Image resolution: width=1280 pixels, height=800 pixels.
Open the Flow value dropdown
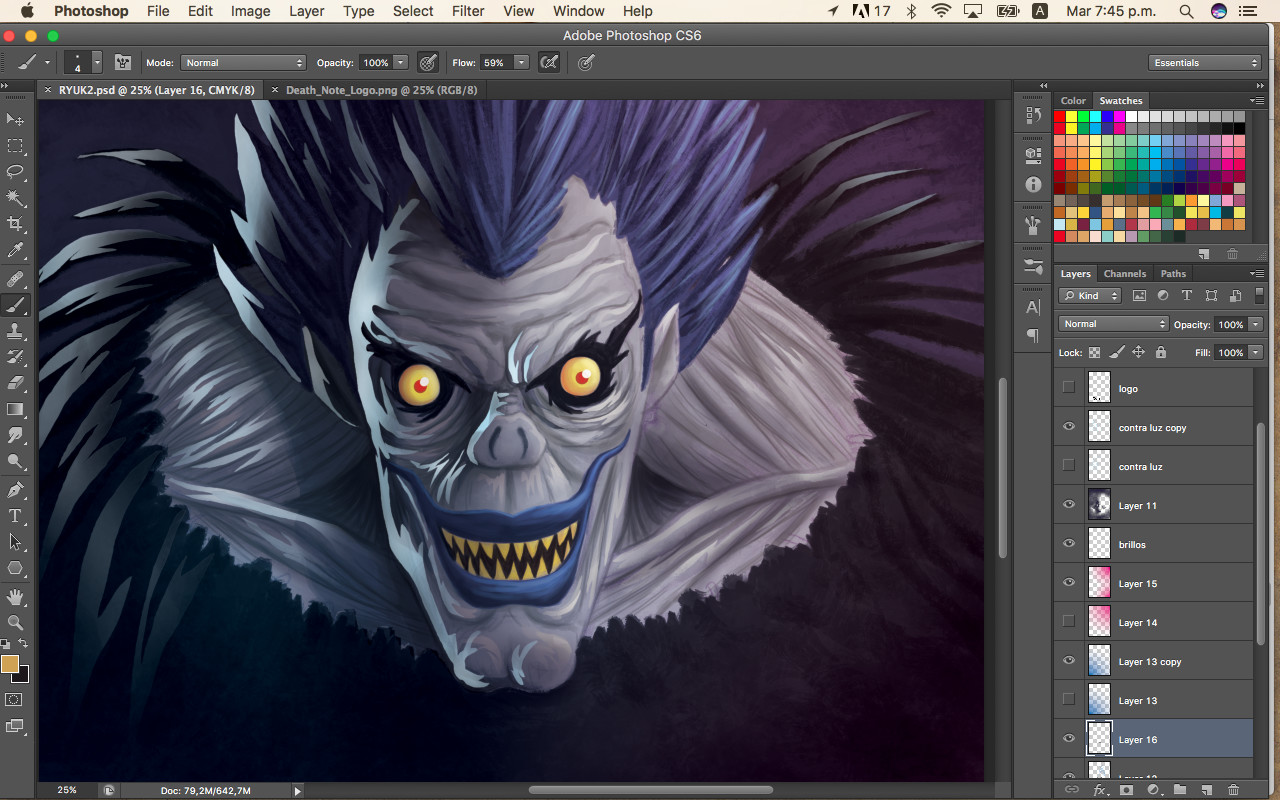[x=521, y=62]
